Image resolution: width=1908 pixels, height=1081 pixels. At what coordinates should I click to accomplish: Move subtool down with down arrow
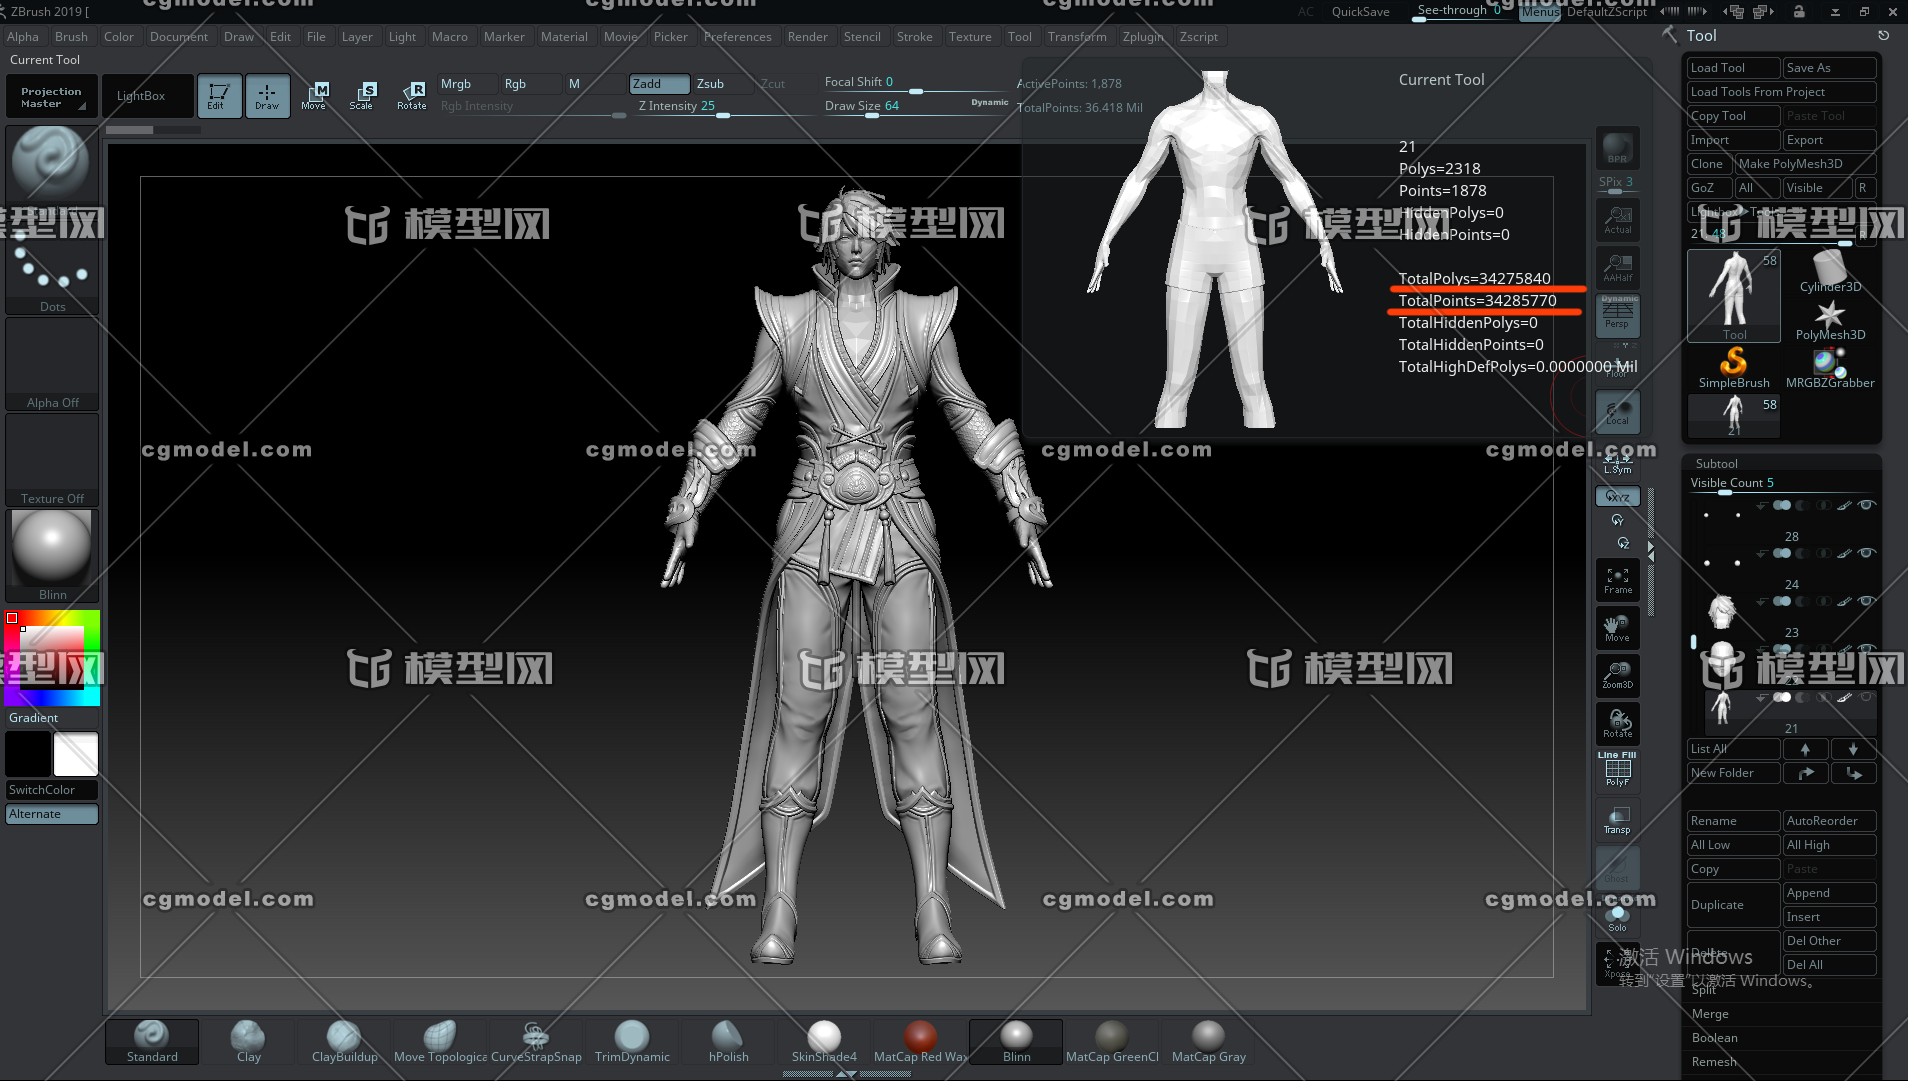pyautogui.click(x=1853, y=749)
